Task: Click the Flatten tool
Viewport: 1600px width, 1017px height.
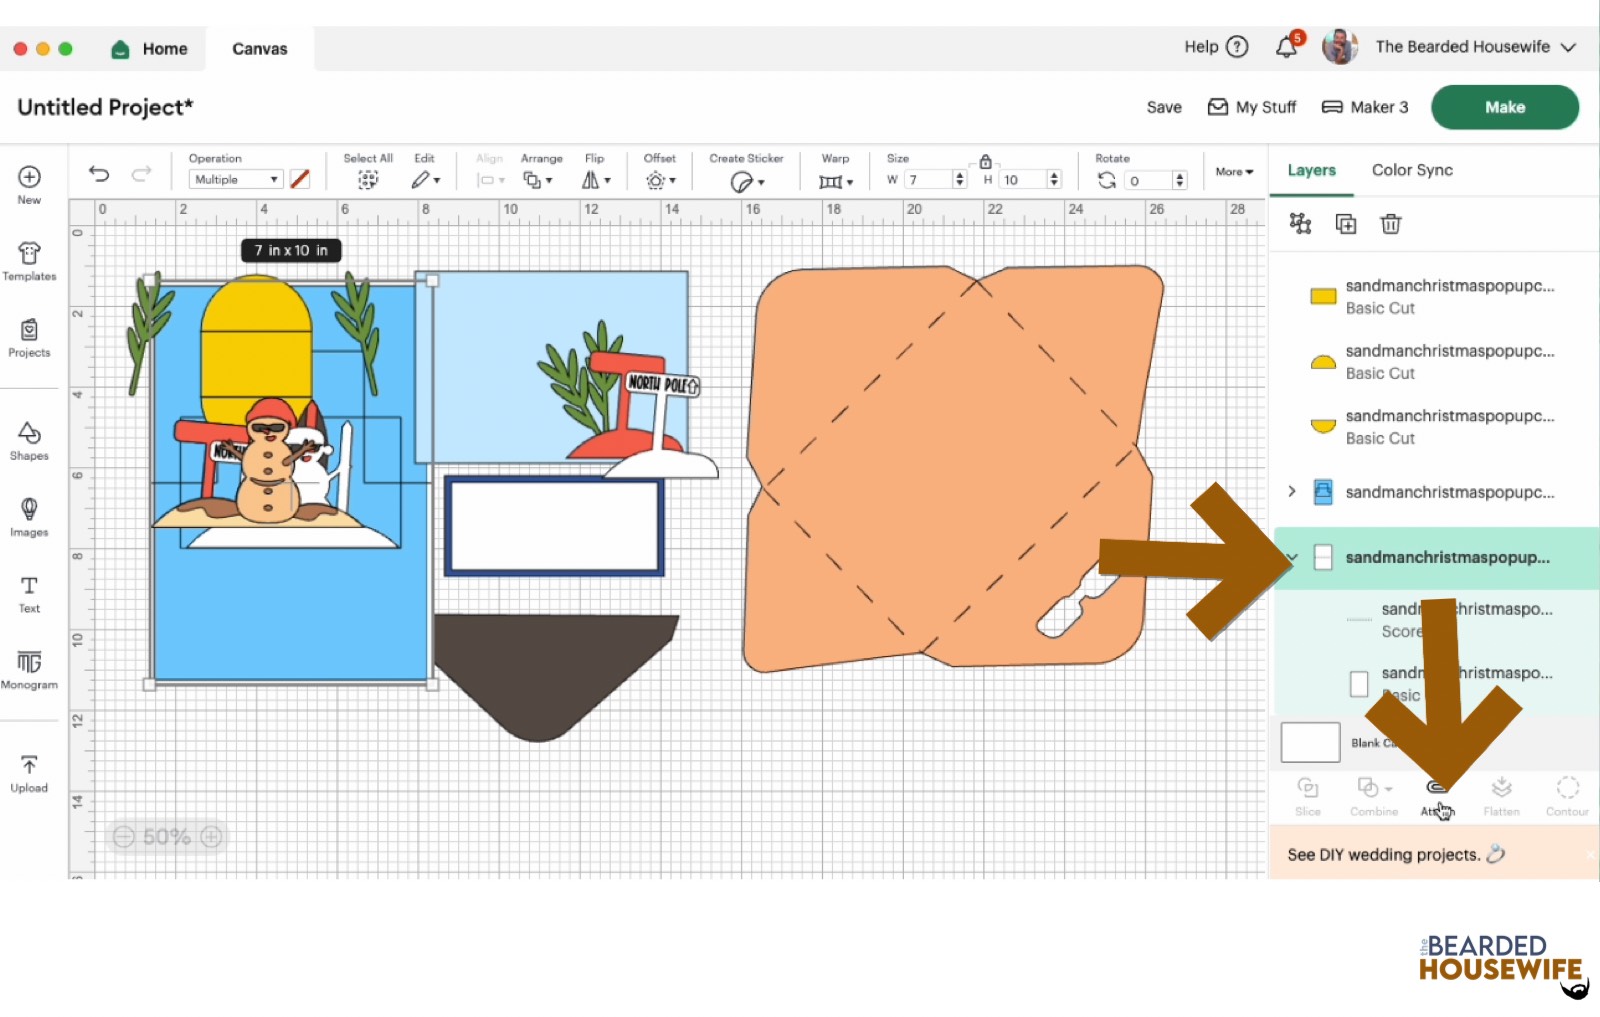Action: [x=1501, y=796]
